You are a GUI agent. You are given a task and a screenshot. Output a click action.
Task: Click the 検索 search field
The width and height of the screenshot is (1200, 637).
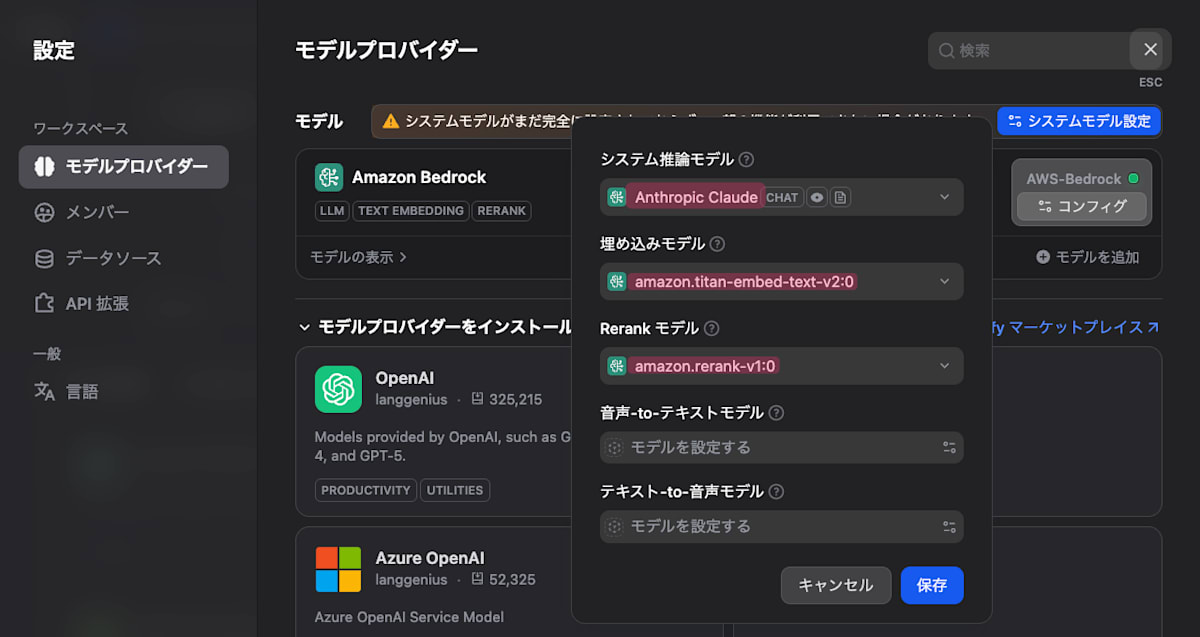1030,50
